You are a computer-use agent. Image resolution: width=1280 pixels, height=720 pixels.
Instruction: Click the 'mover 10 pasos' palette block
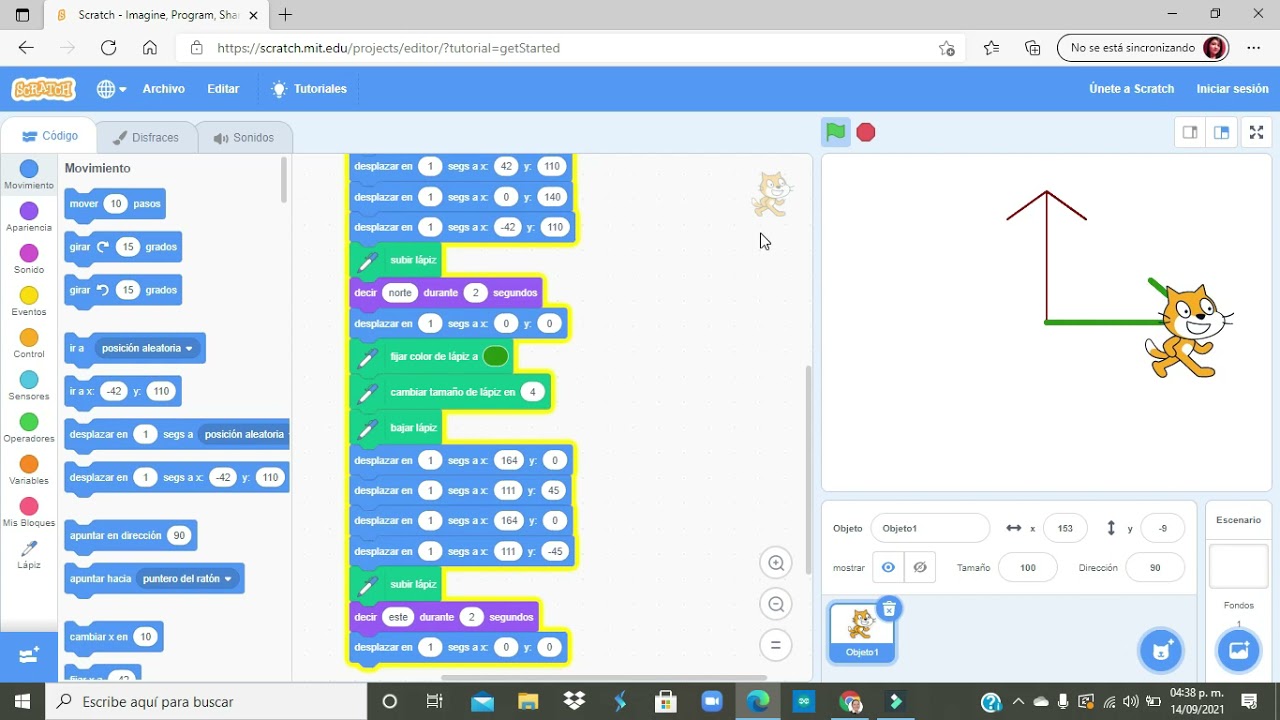click(115, 204)
